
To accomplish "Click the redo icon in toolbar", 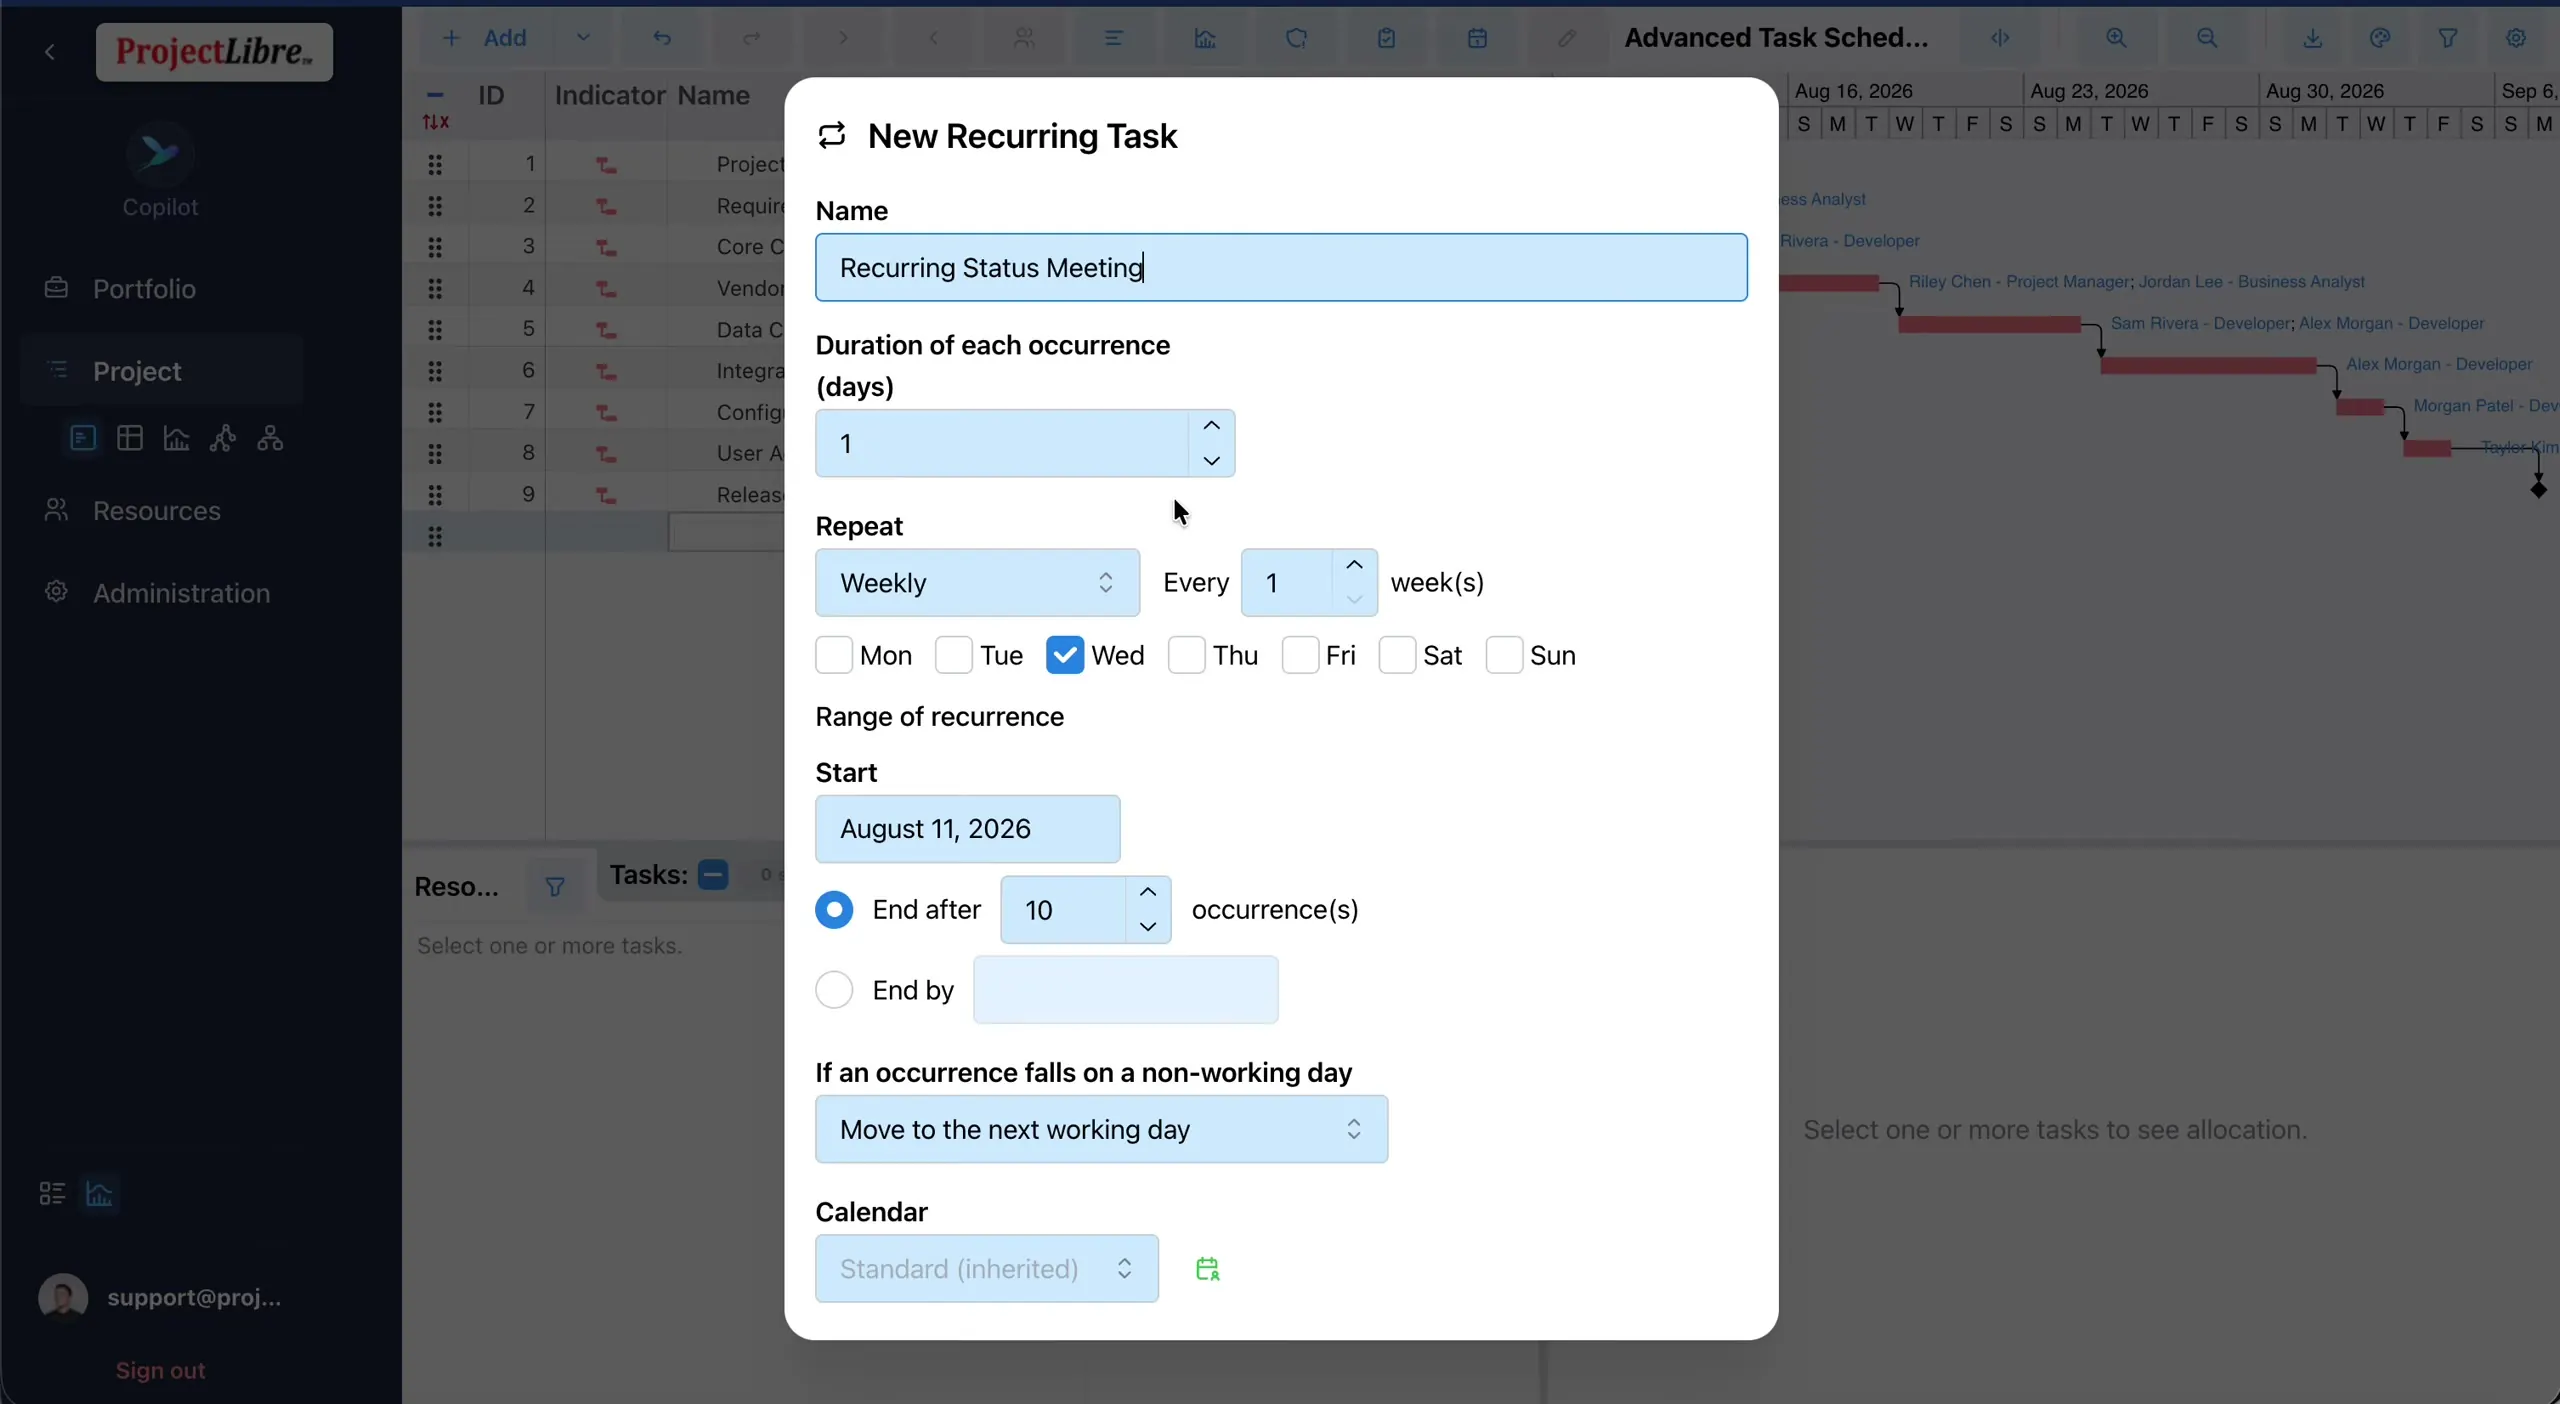I will click(751, 38).
